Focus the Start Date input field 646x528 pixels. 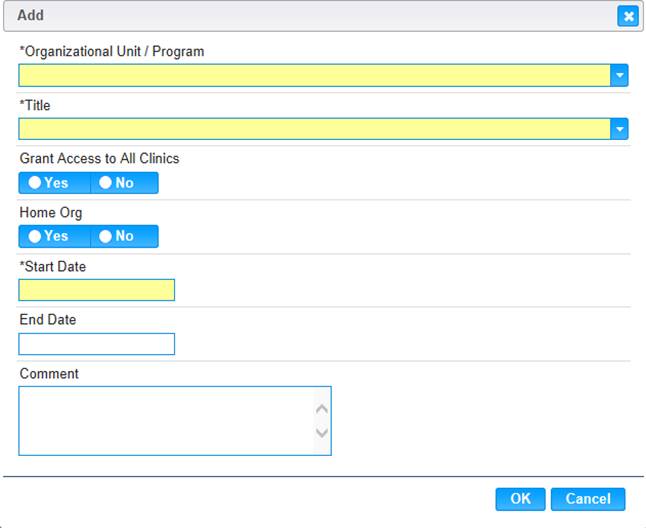(x=96, y=290)
